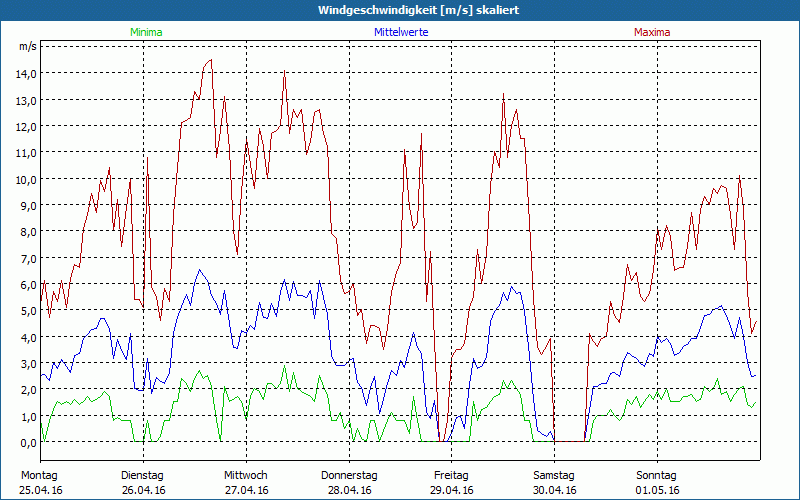Screen dimensions: 800x500
Task: Click the 13,0 y-axis value
Action: pyautogui.click(x=26, y=101)
